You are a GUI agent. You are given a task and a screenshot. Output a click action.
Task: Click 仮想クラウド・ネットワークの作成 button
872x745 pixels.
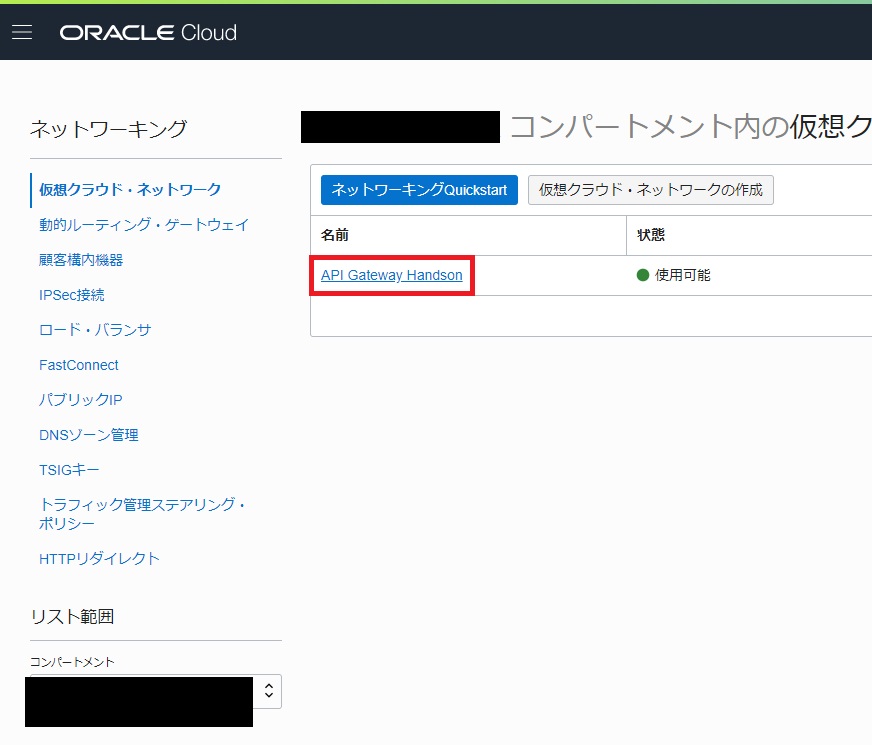tap(650, 190)
